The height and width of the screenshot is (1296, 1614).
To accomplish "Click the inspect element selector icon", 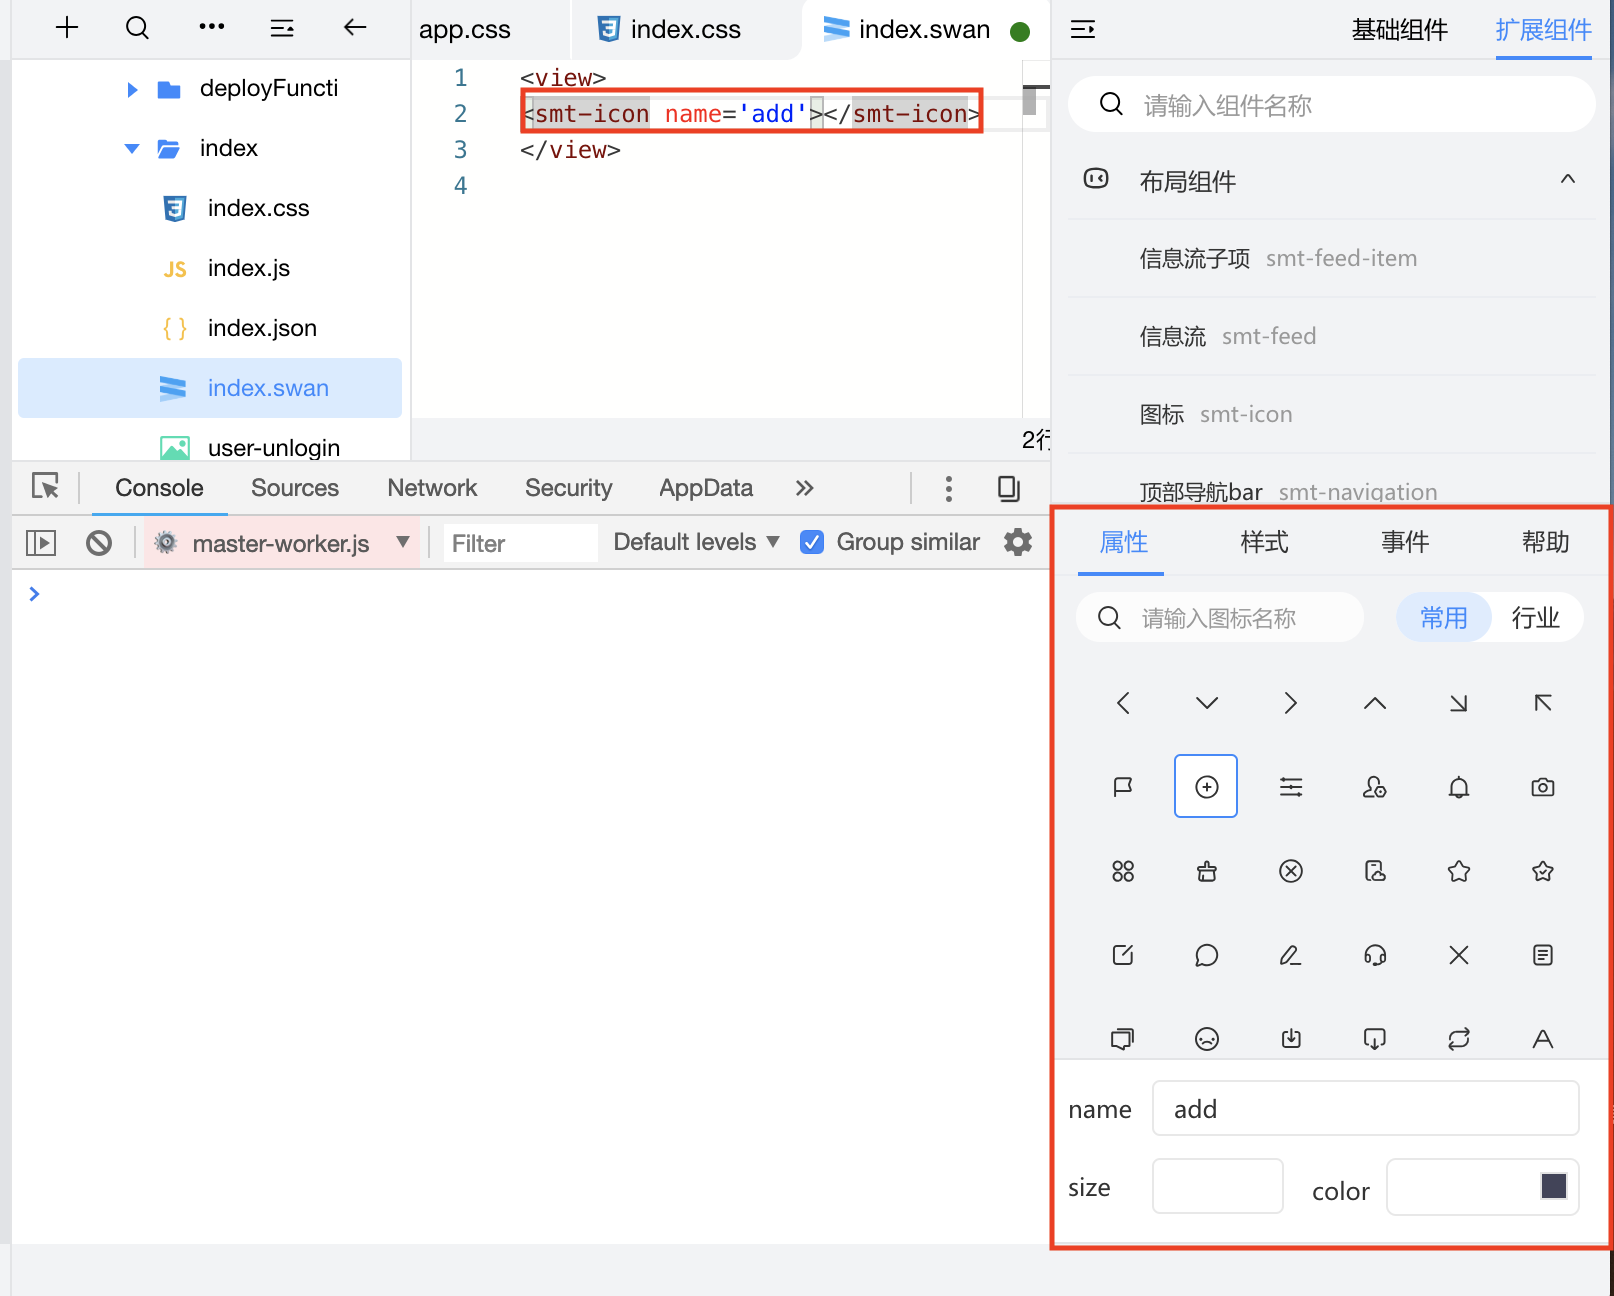I will [45, 487].
